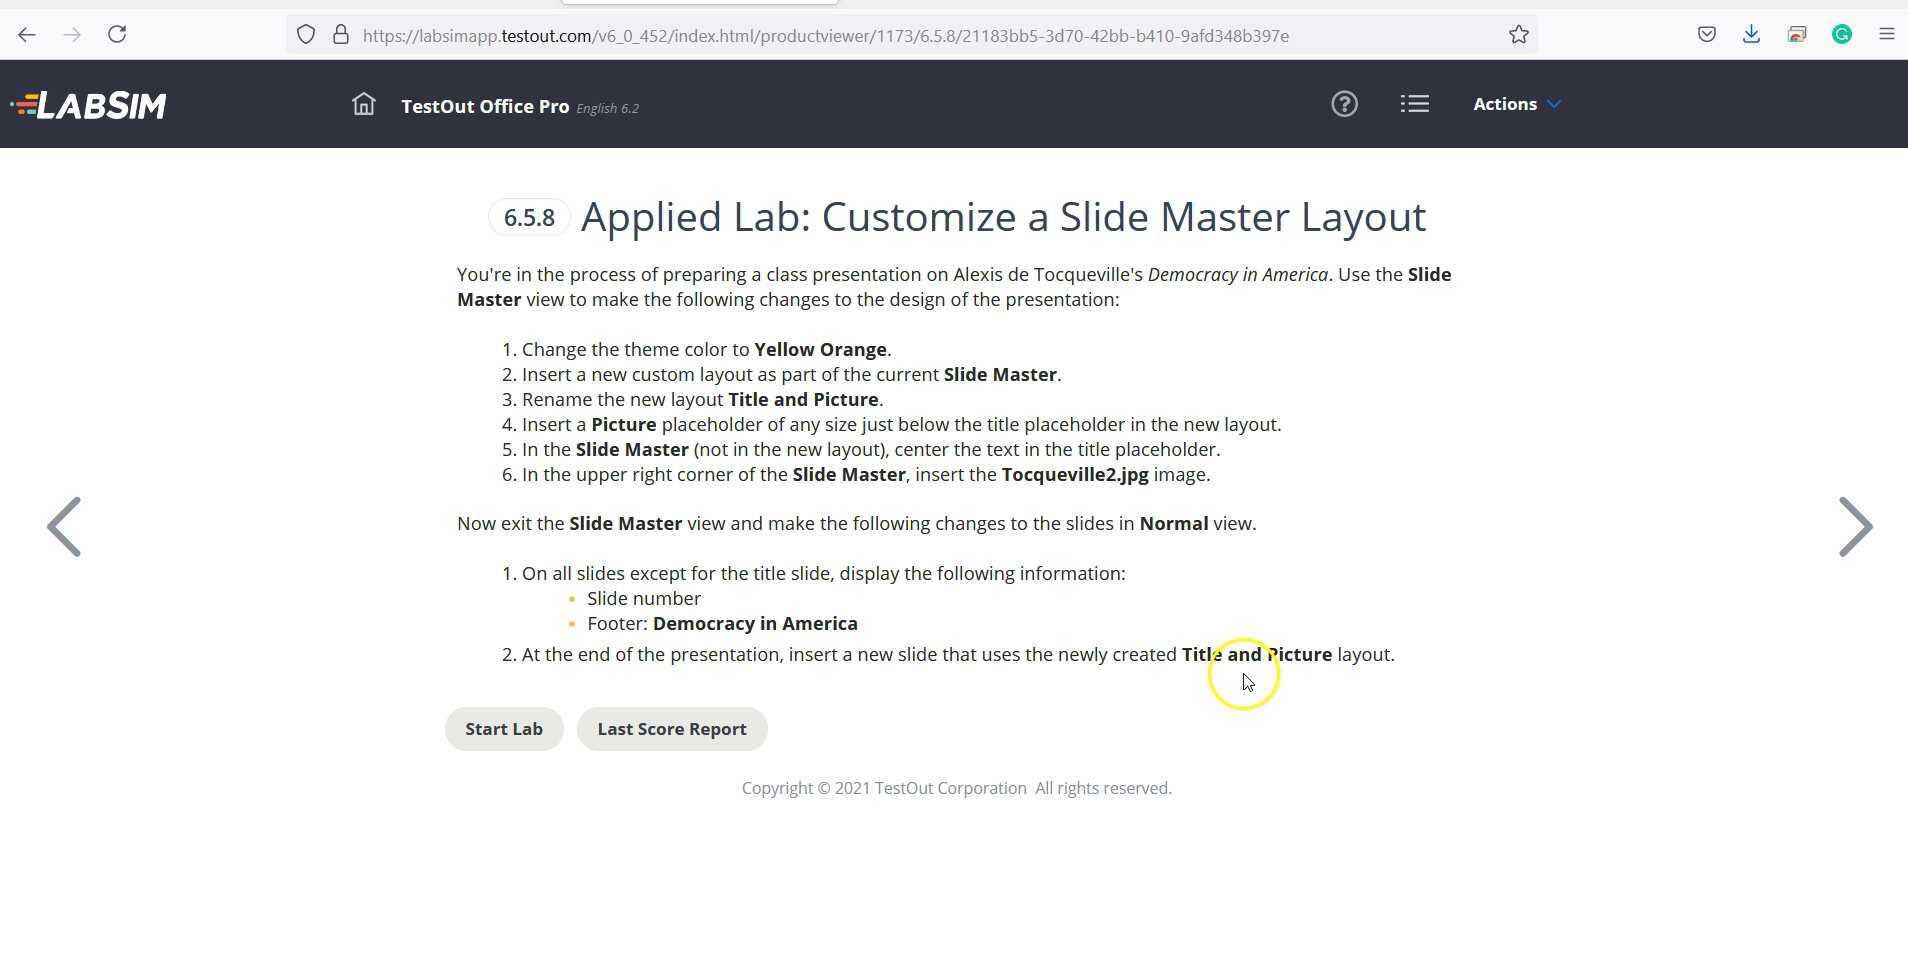The width and height of the screenshot is (1908, 974).
Task: View site security padlock info
Action: (x=341, y=35)
